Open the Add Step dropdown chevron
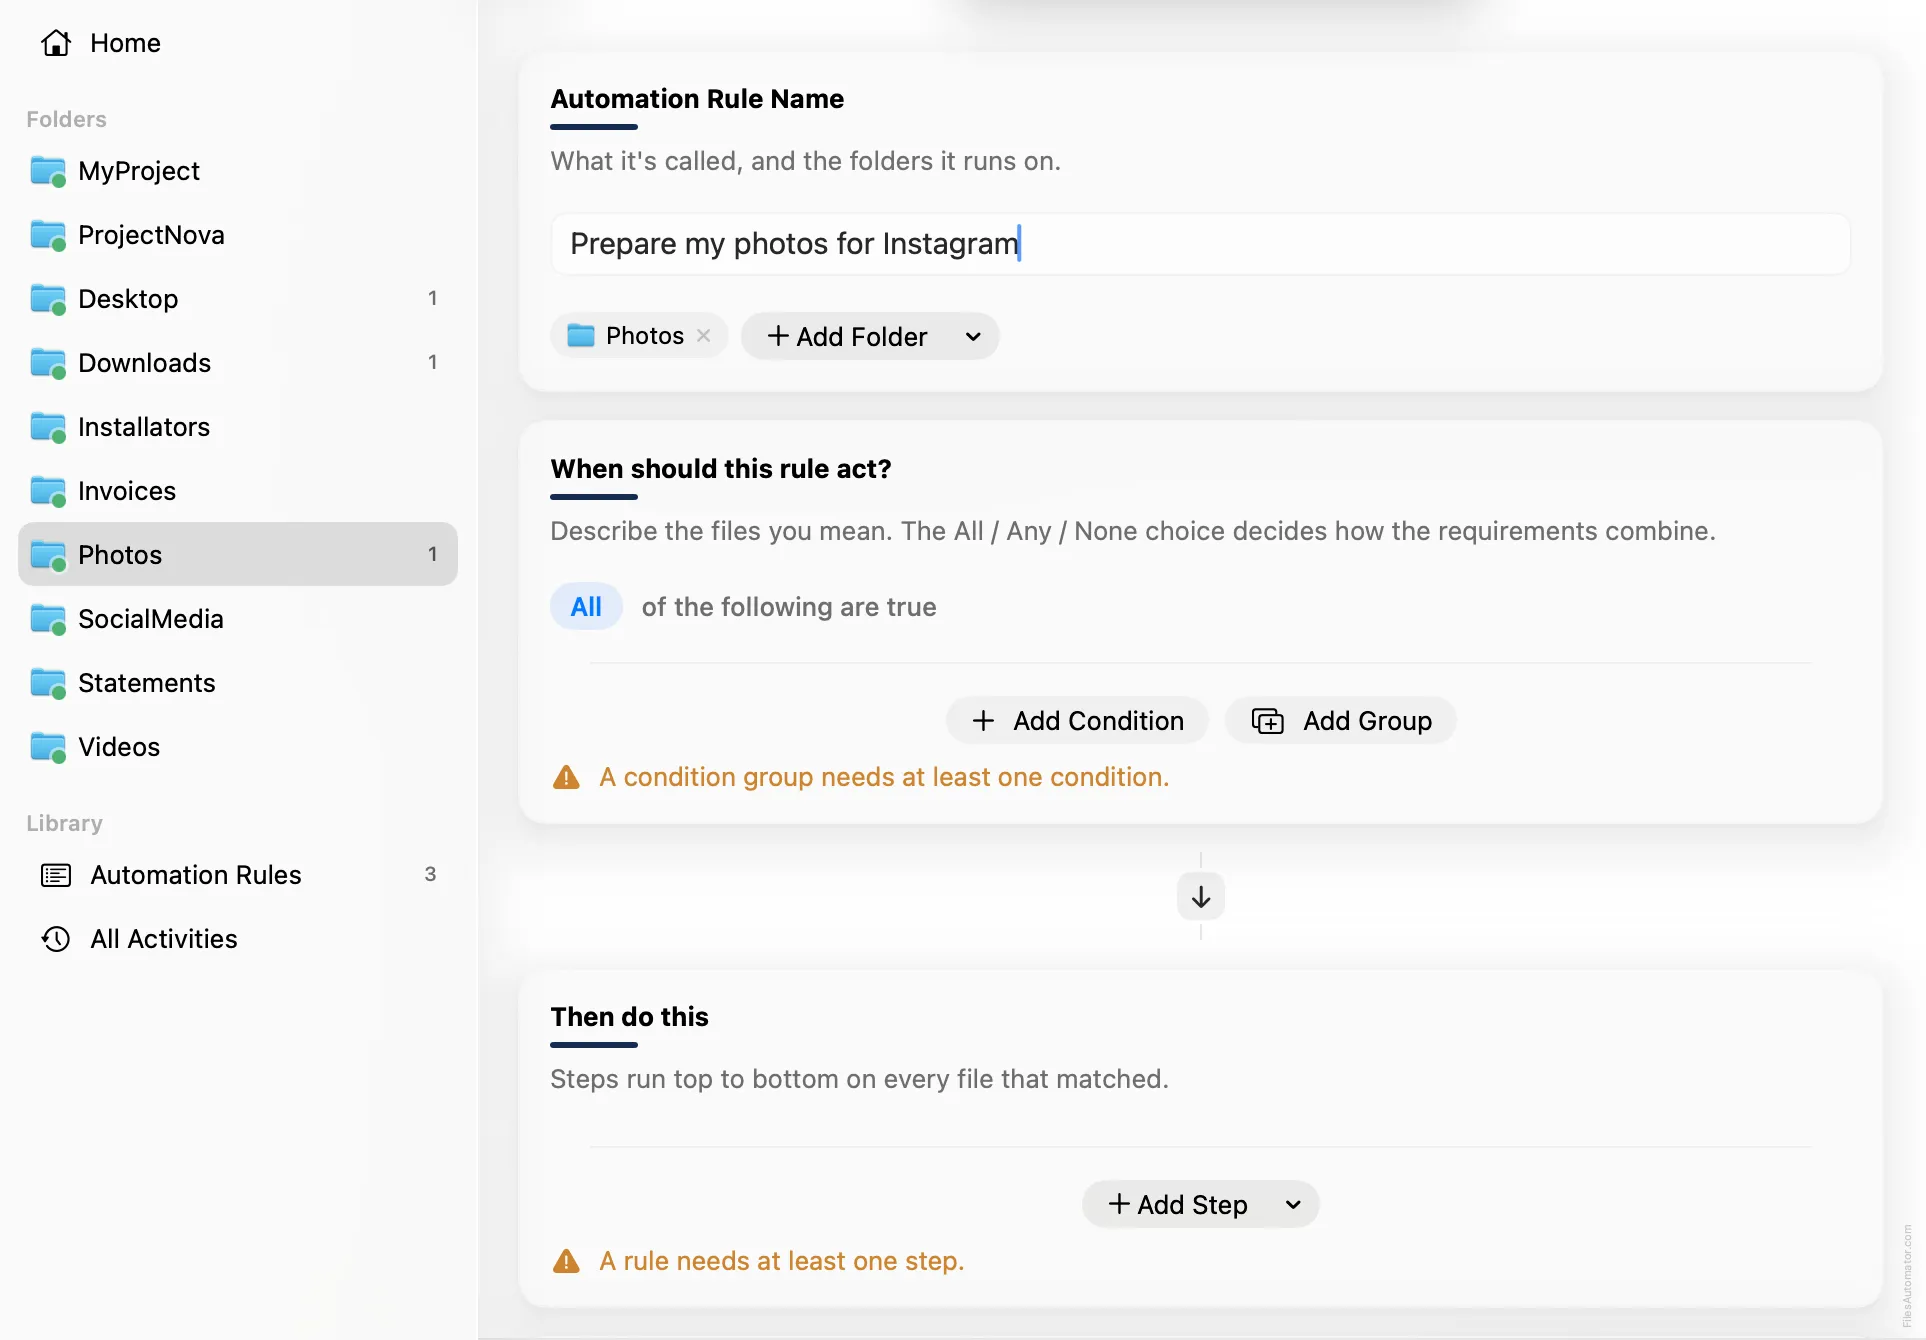The height and width of the screenshot is (1340, 1926). (x=1293, y=1205)
